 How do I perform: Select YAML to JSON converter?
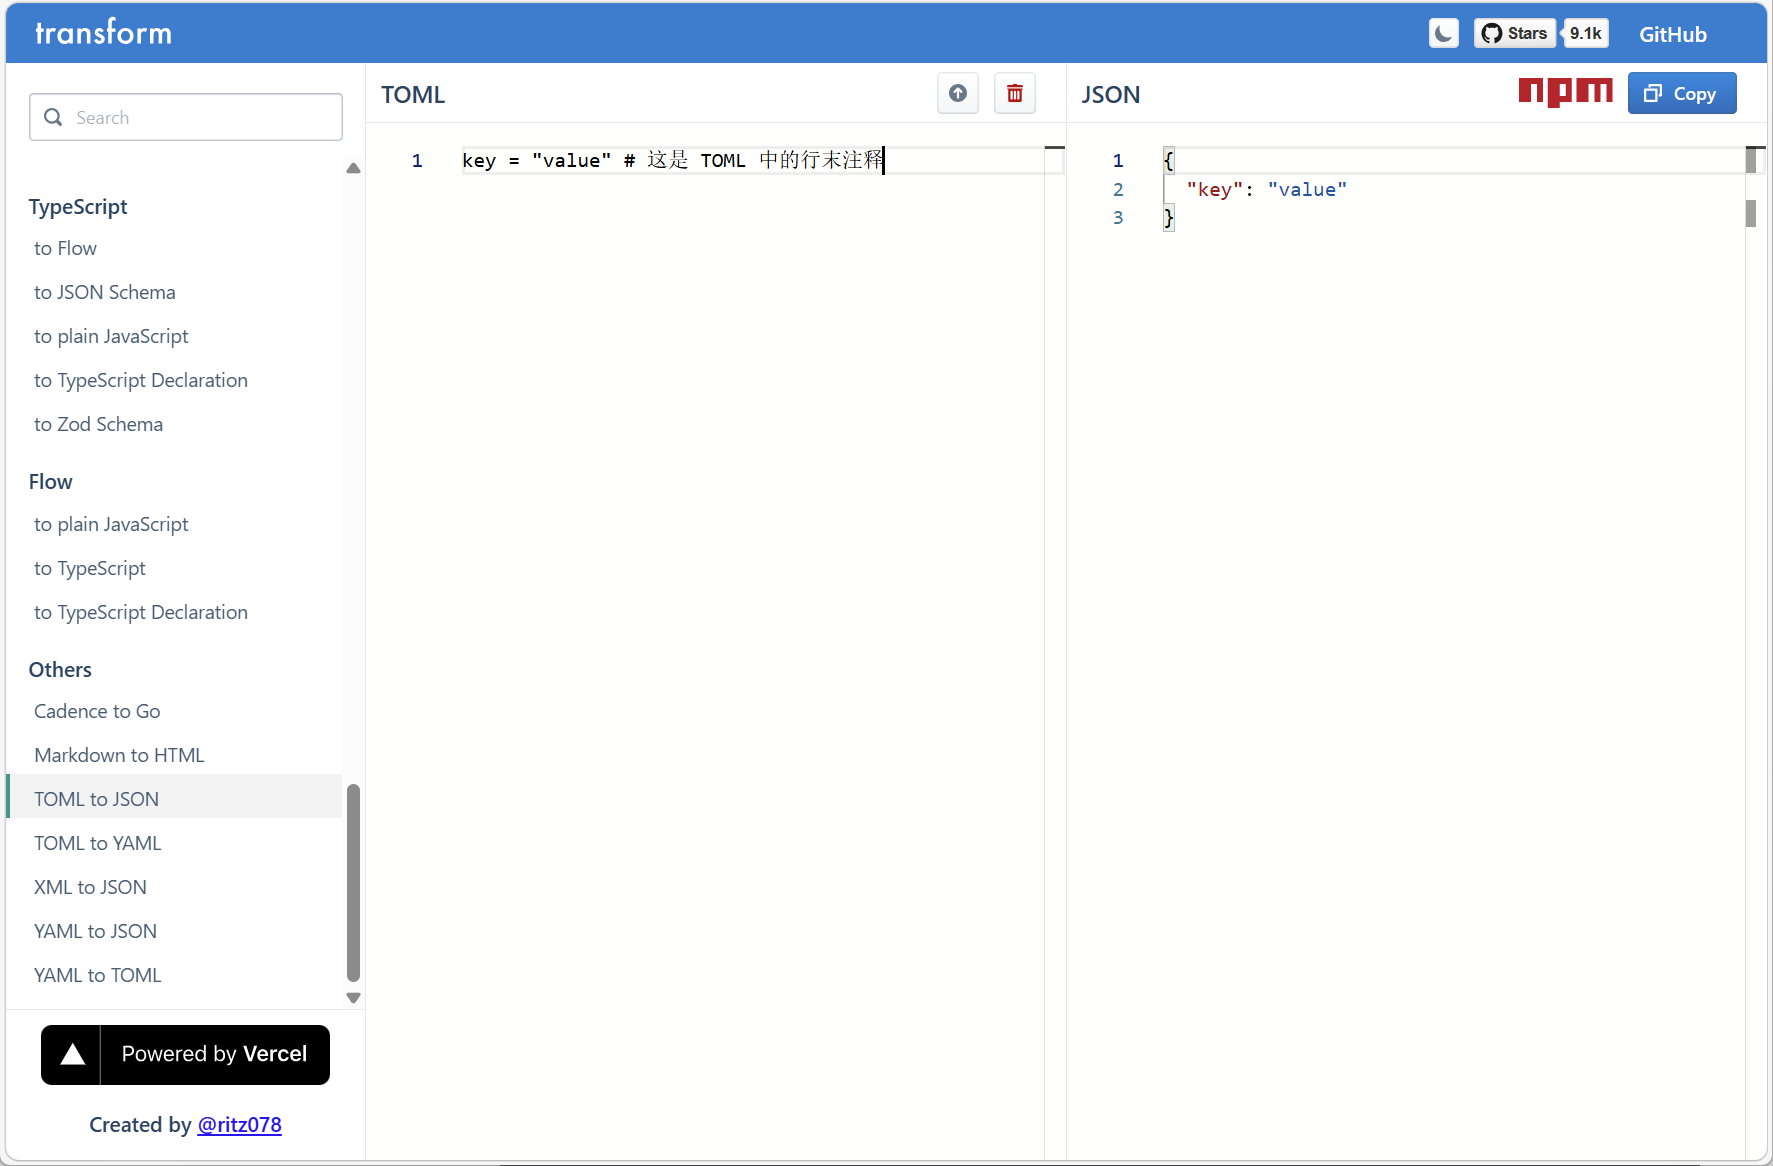coord(96,931)
